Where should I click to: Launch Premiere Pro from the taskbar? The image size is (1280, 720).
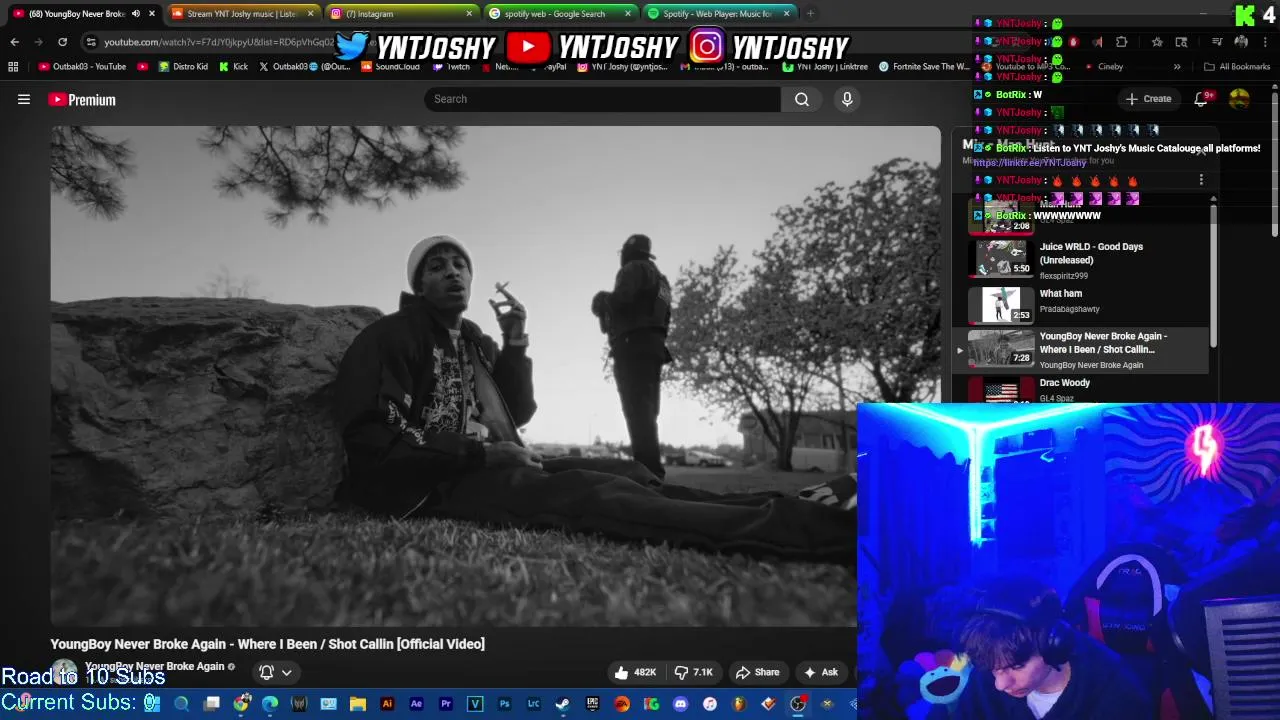[x=446, y=704]
